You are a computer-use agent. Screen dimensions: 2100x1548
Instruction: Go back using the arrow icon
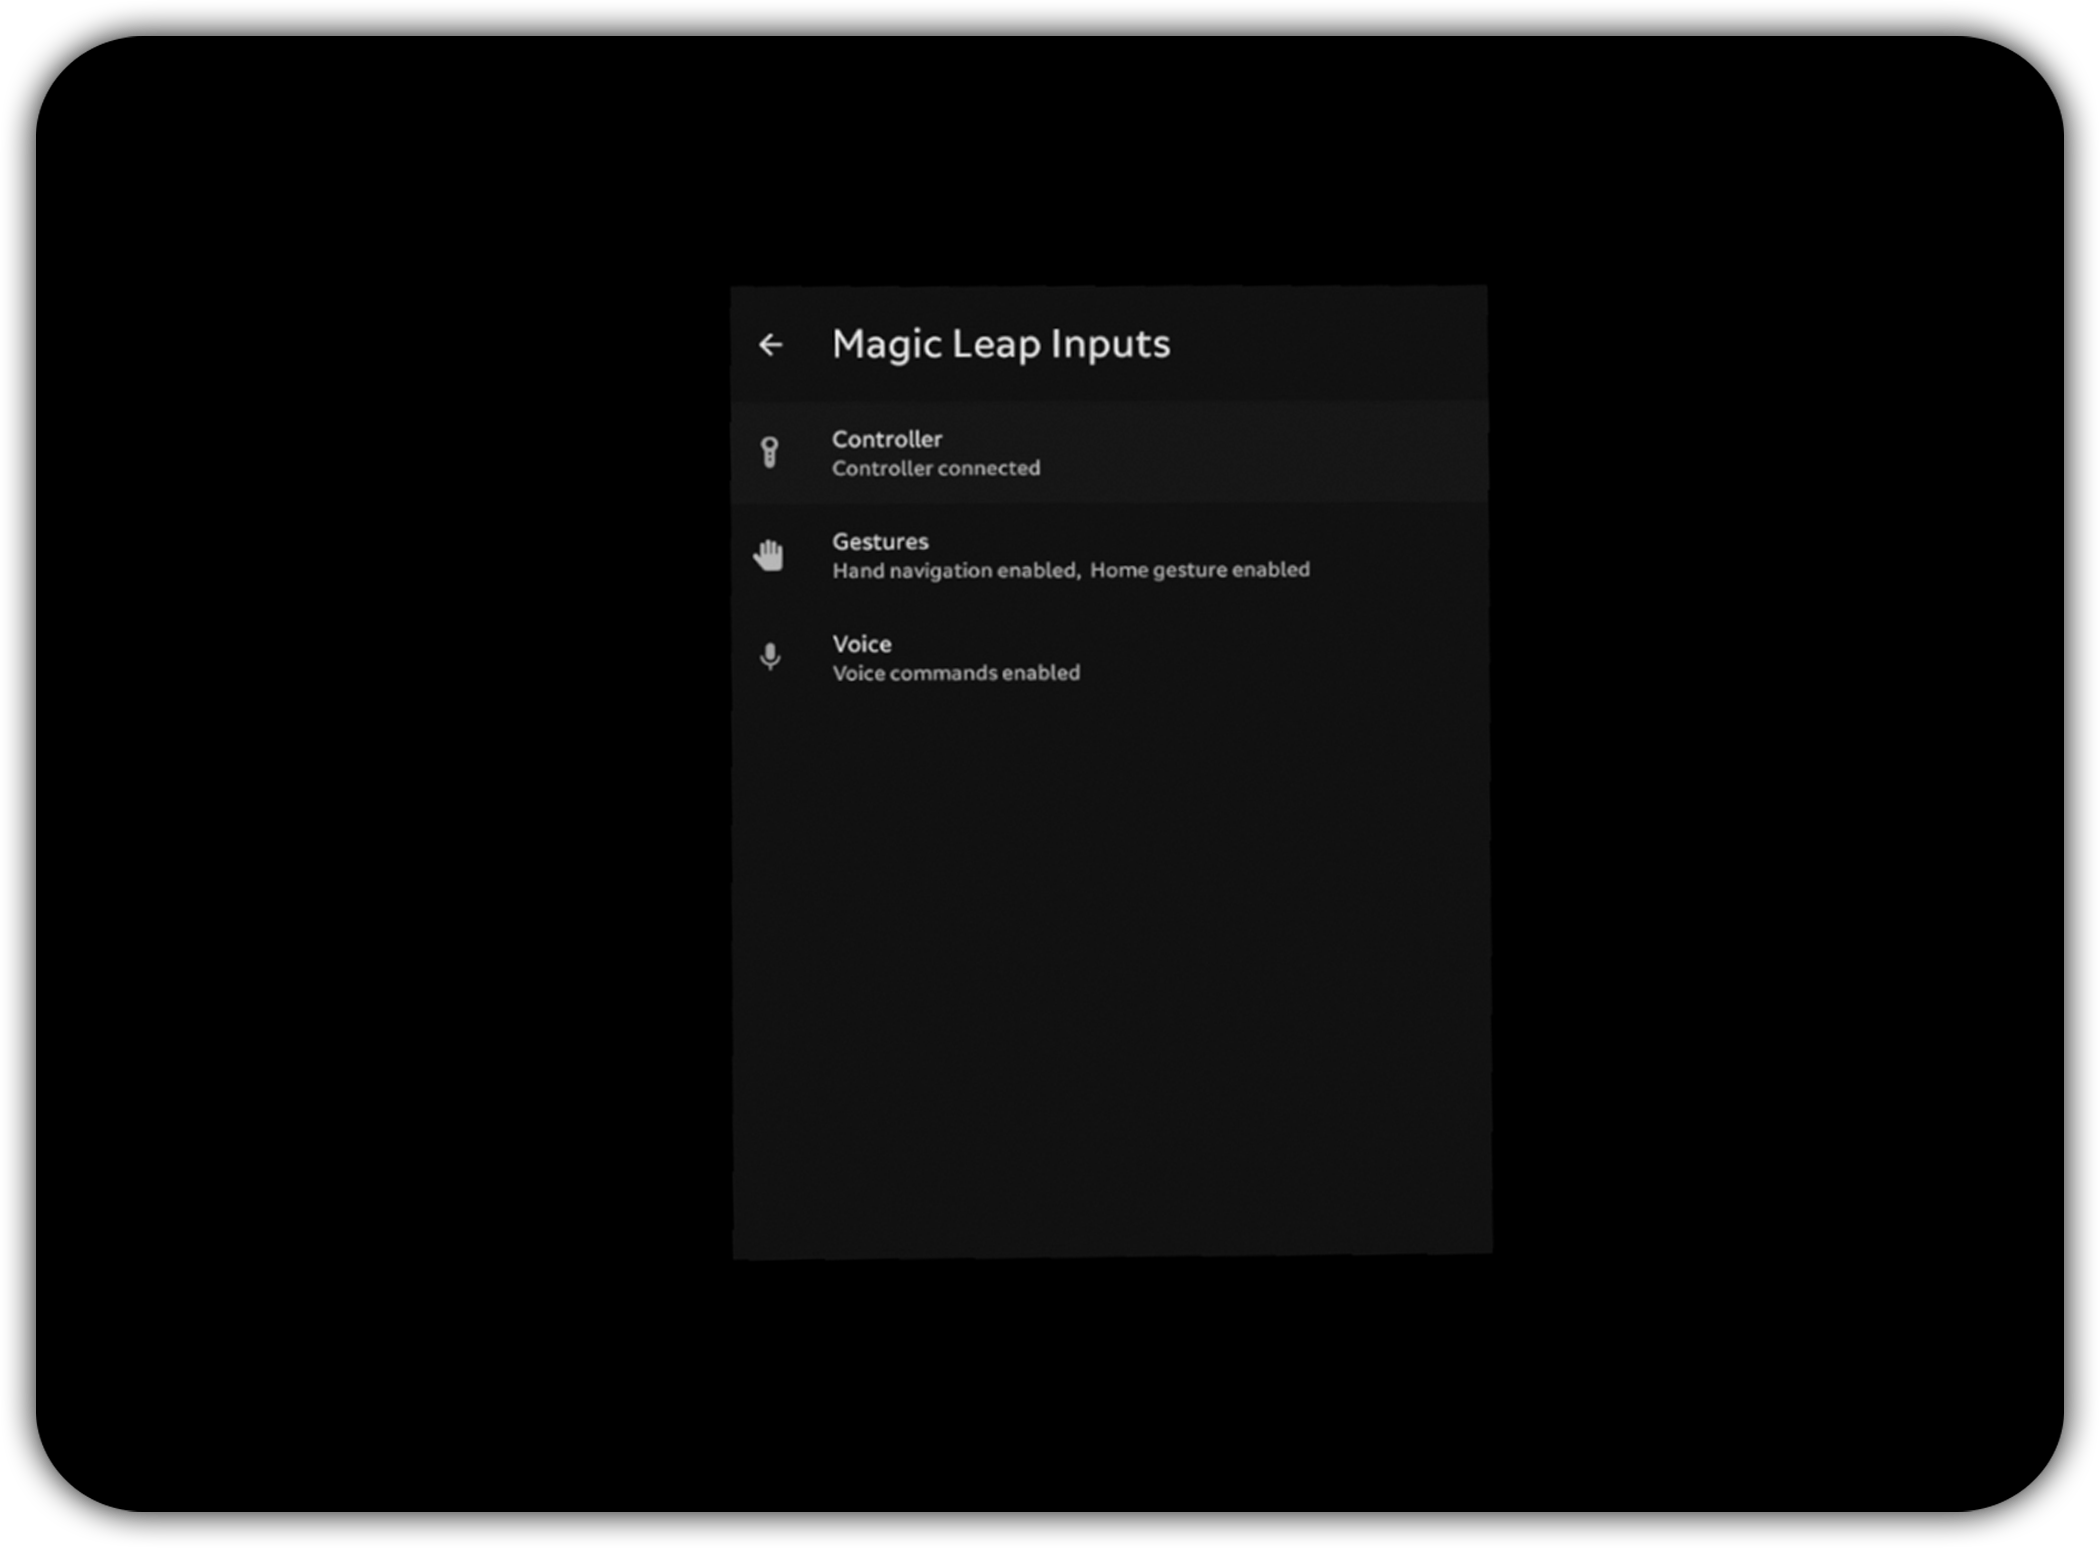pos(770,345)
